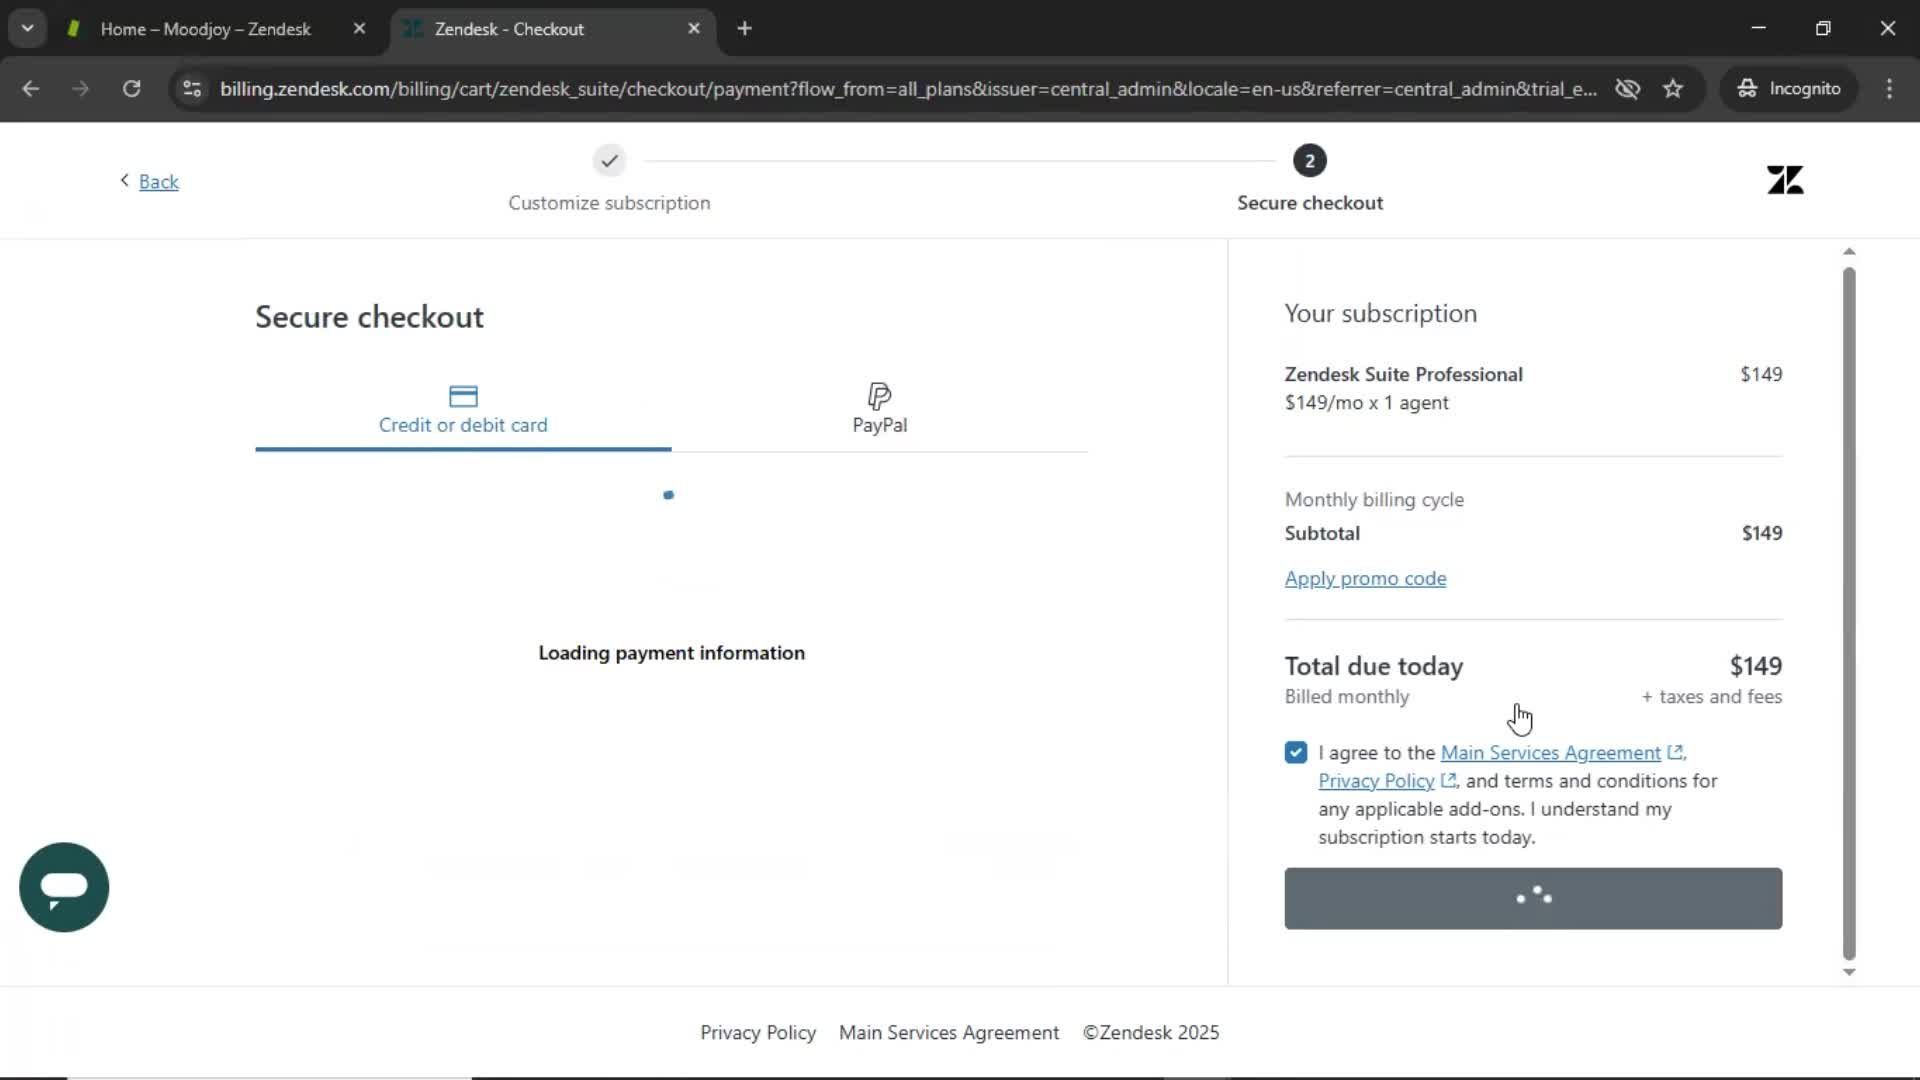Open Main Services Agreement link in agreement text

point(1550,752)
